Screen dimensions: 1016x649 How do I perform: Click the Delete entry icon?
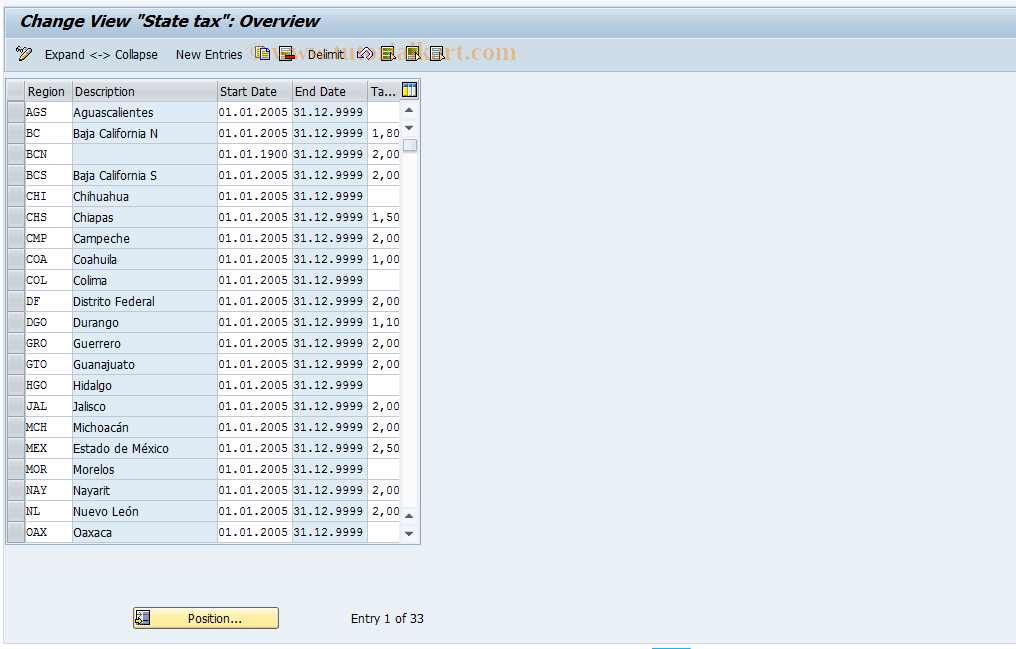286,54
